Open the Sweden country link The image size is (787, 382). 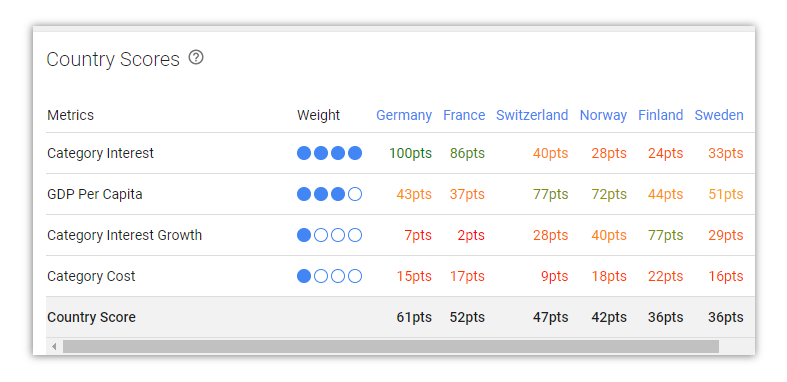719,115
